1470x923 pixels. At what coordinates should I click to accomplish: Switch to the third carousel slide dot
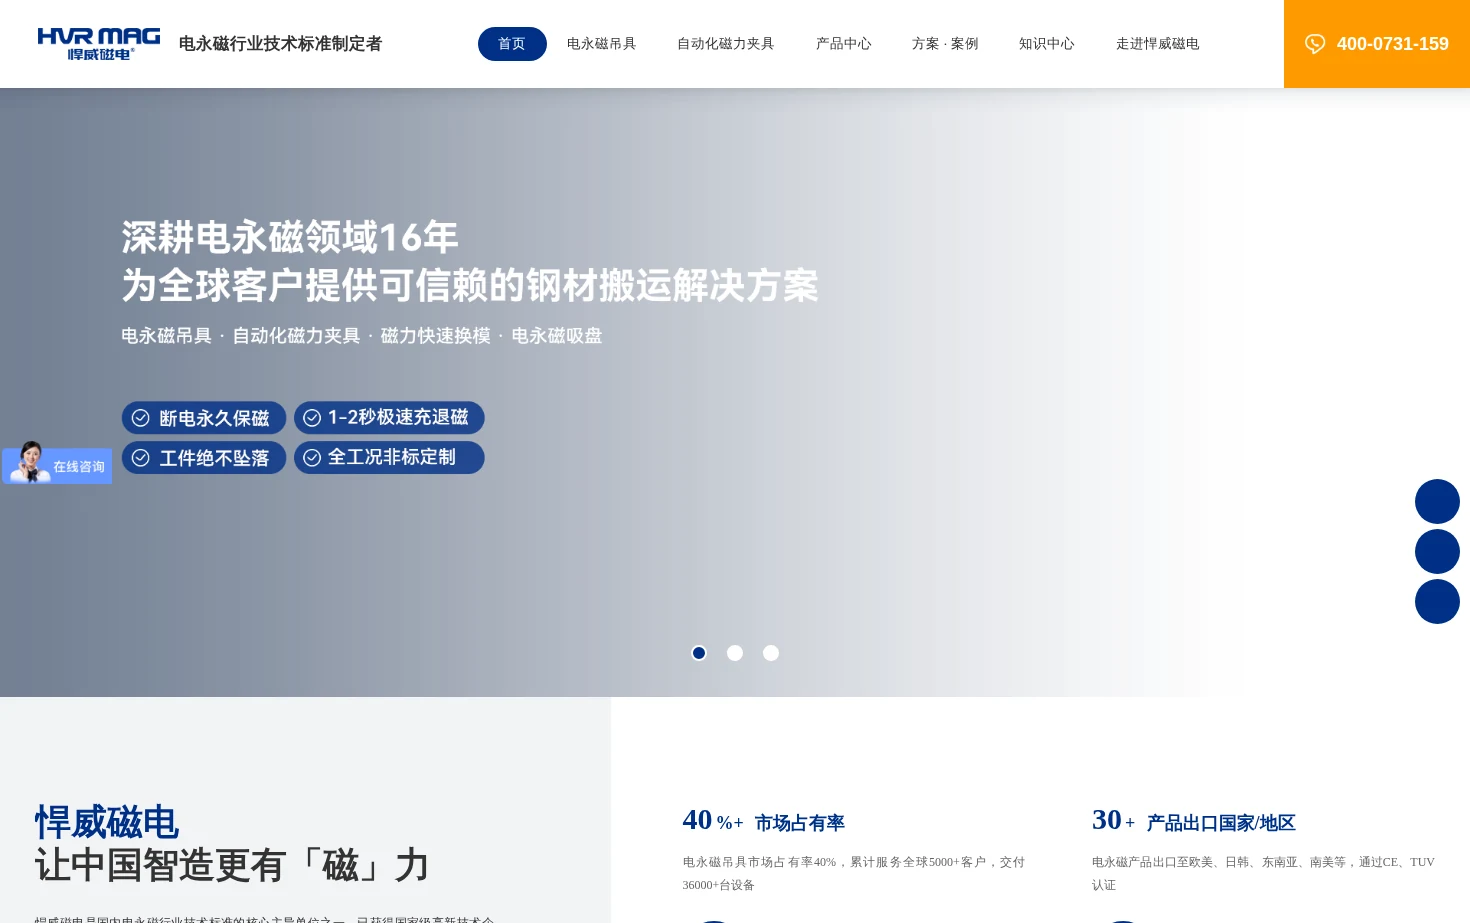click(x=771, y=653)
